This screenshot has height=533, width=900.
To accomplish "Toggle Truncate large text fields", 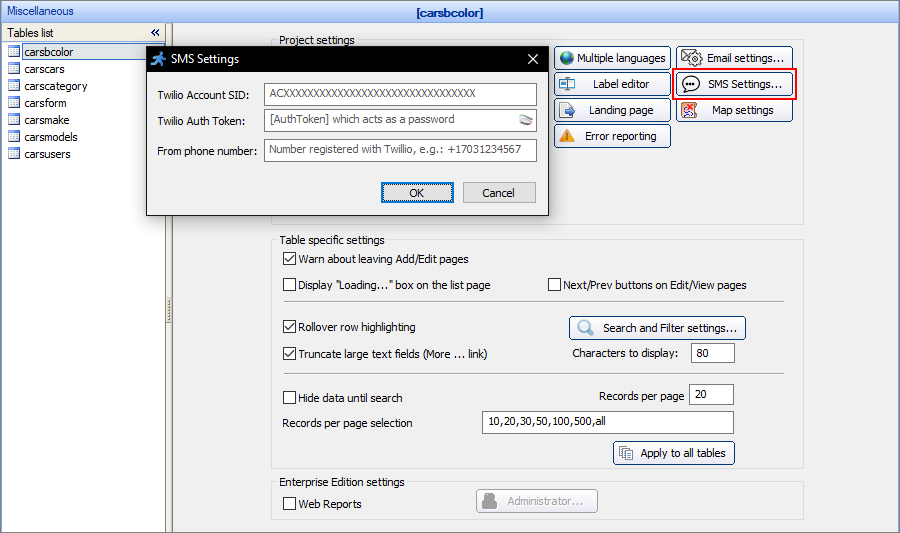I will tap(289, 353).
